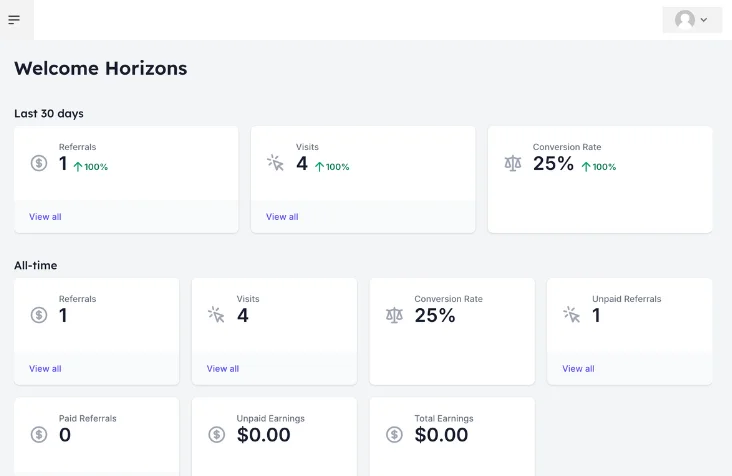View all all-time visits
The height and width of the screenshot is (476, 732).
click(223, 369)
